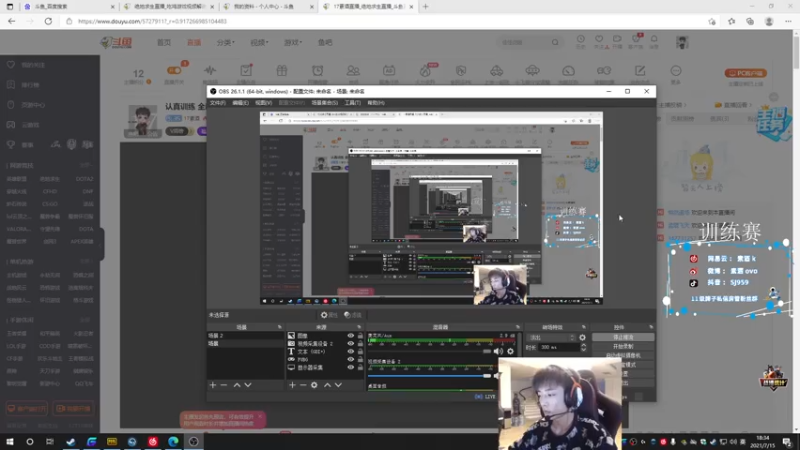Open the three-dot More icon in streamer toolbar
The width and height of the screenshot is (800, 450).
tap(676, 71)
